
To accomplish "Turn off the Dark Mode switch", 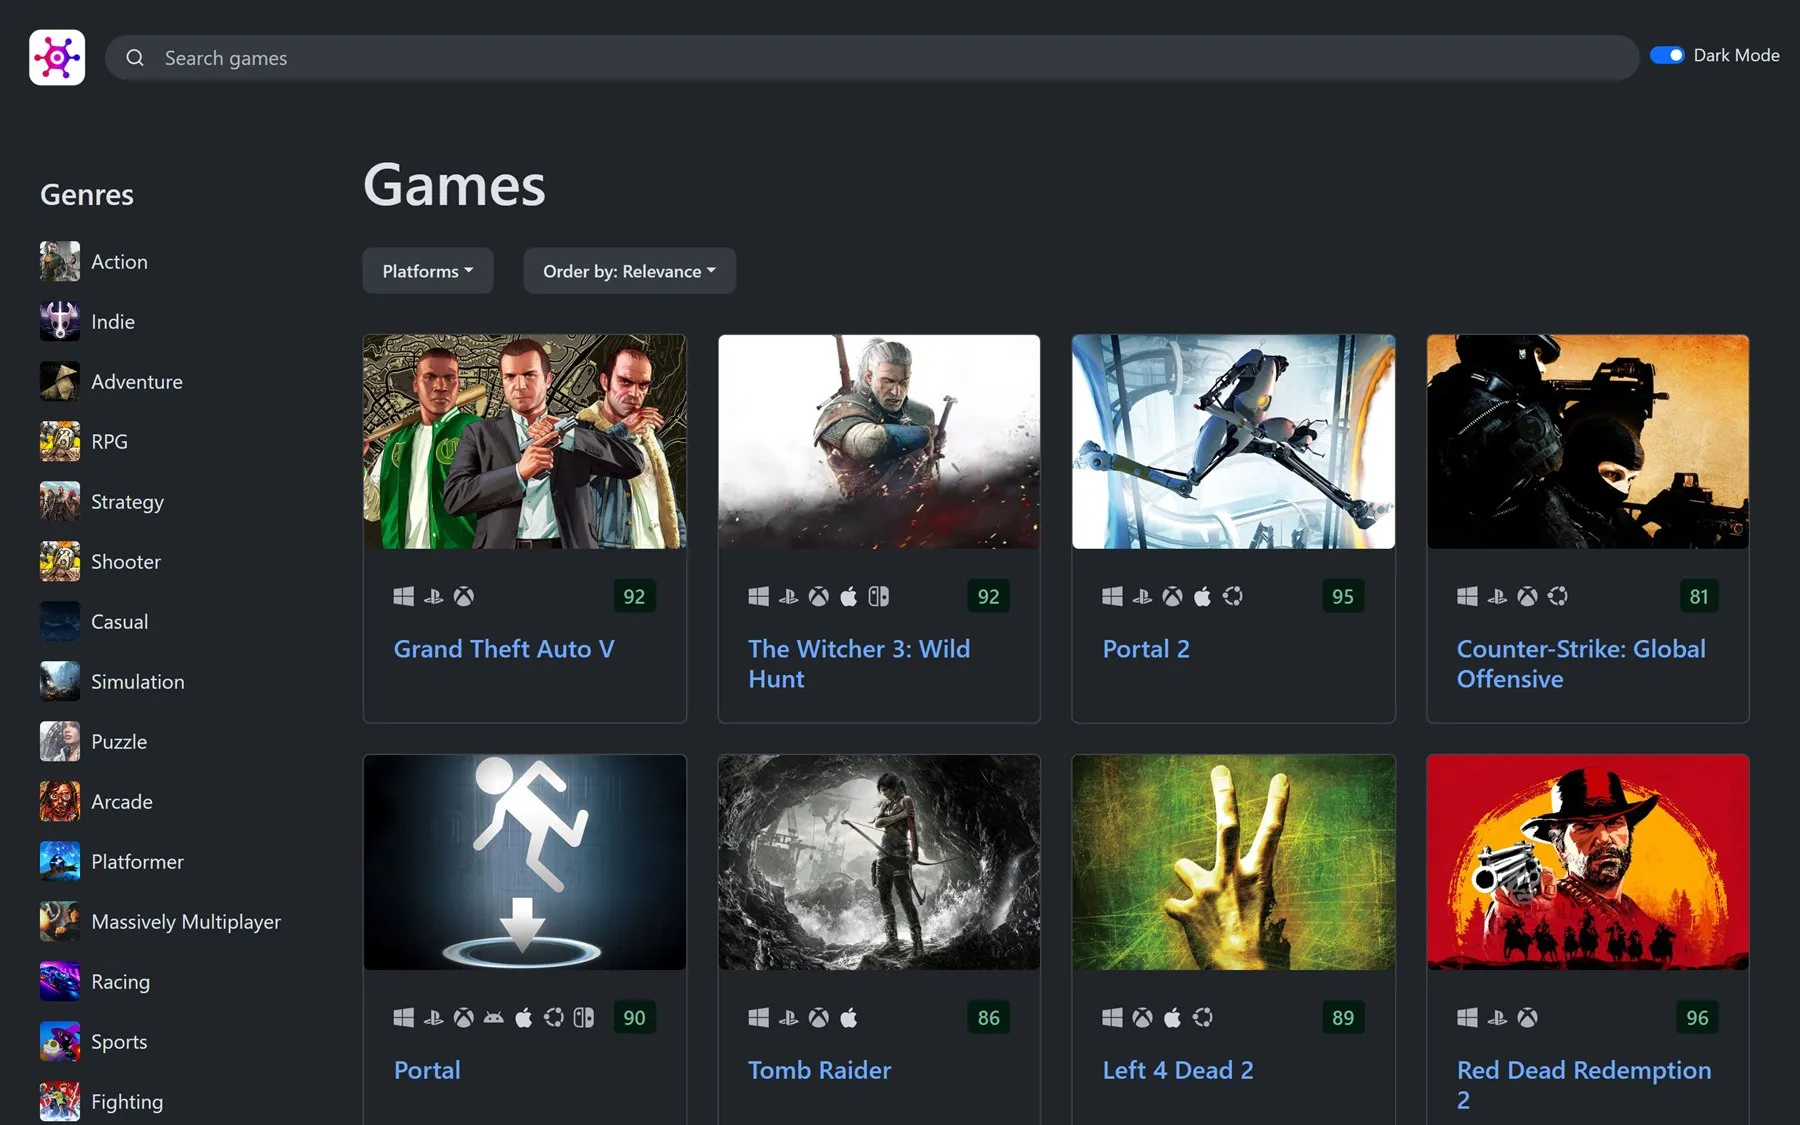I will (x=1667, y=55).
